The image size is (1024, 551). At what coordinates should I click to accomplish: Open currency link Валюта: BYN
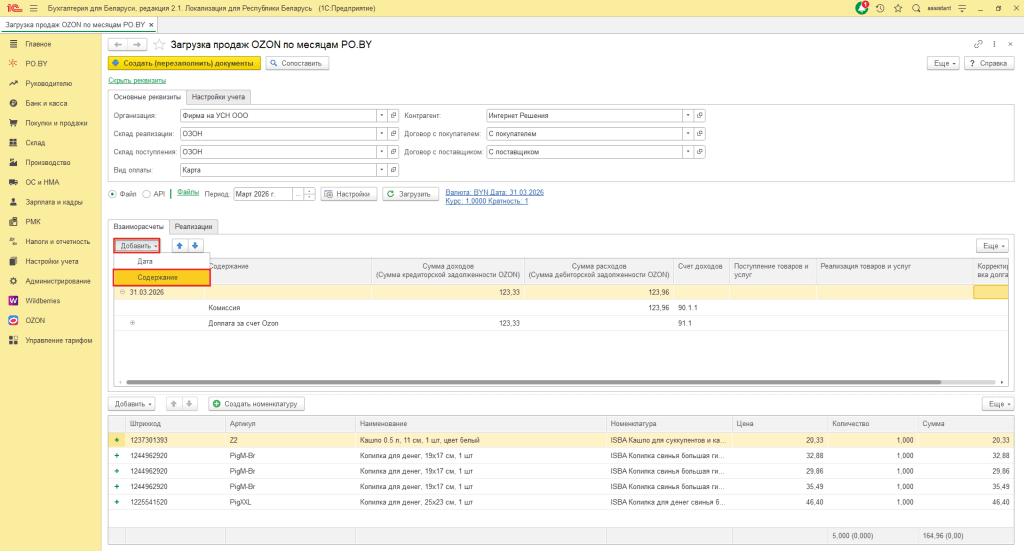pyautogui.click(x=494, y=193)
